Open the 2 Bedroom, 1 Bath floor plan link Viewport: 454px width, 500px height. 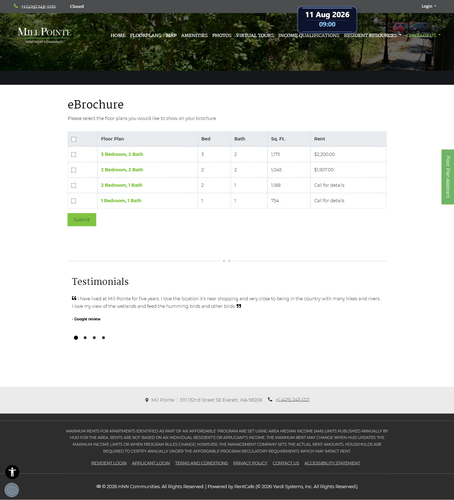click(122, 185)
